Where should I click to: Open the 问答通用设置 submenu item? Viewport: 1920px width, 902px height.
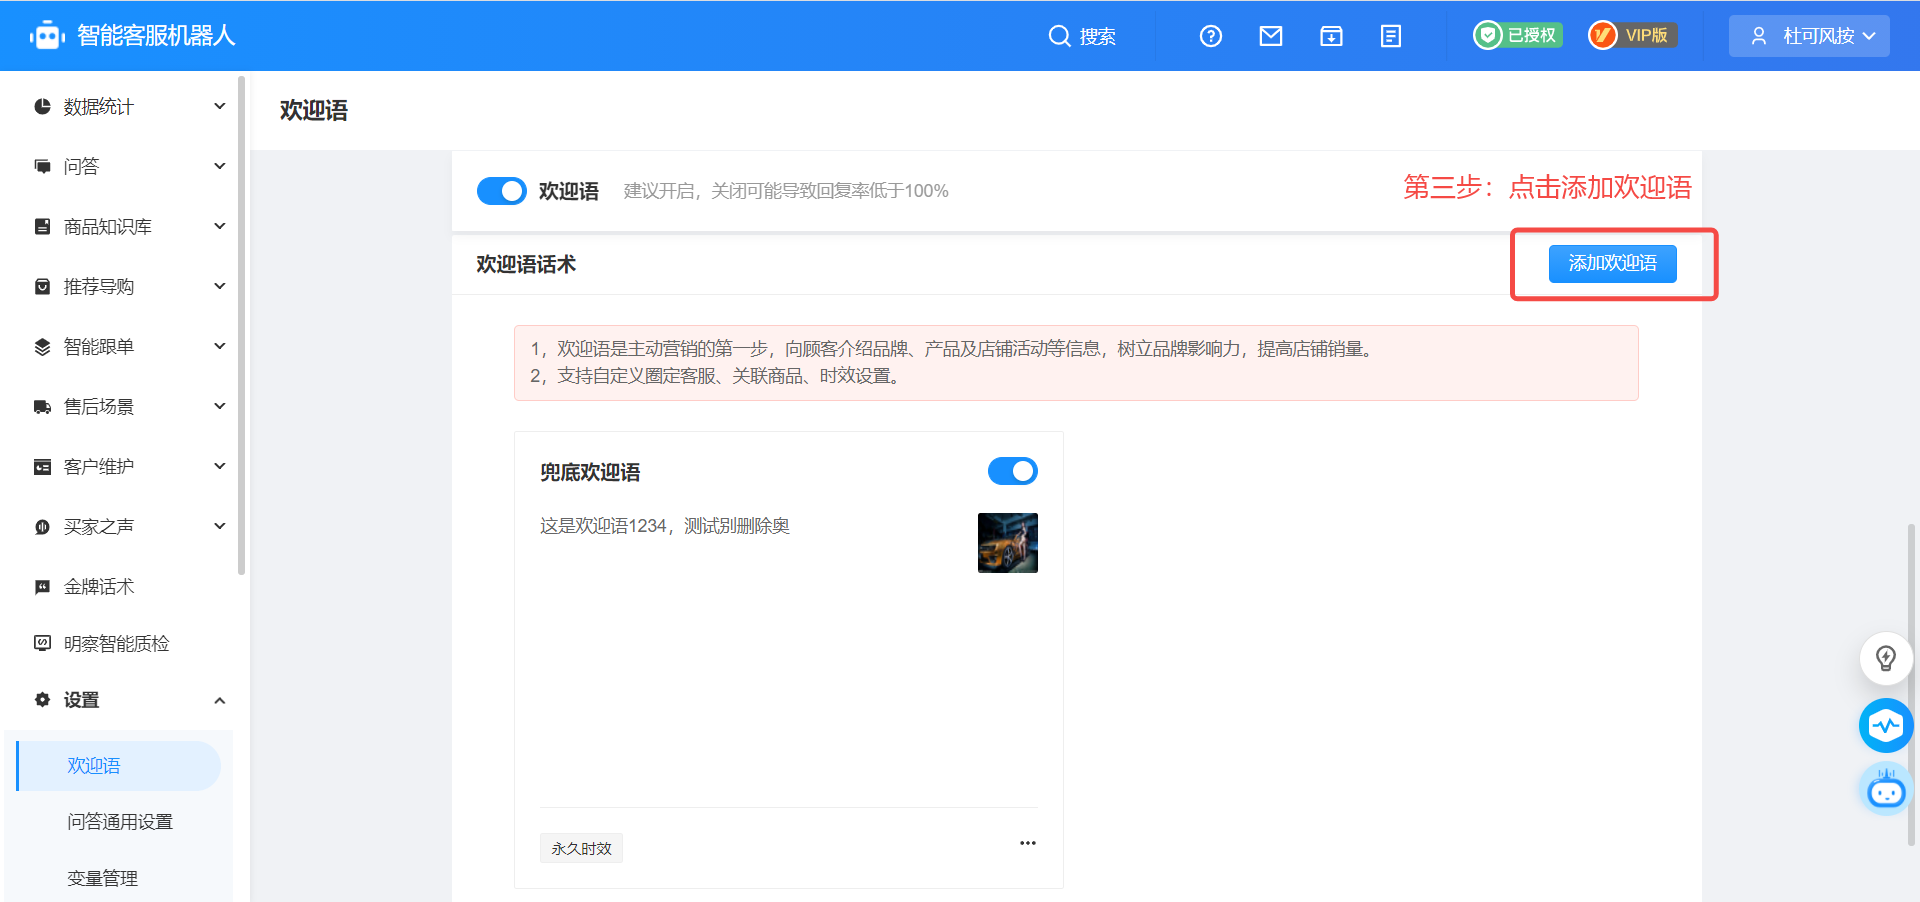[x=120, y=822]
